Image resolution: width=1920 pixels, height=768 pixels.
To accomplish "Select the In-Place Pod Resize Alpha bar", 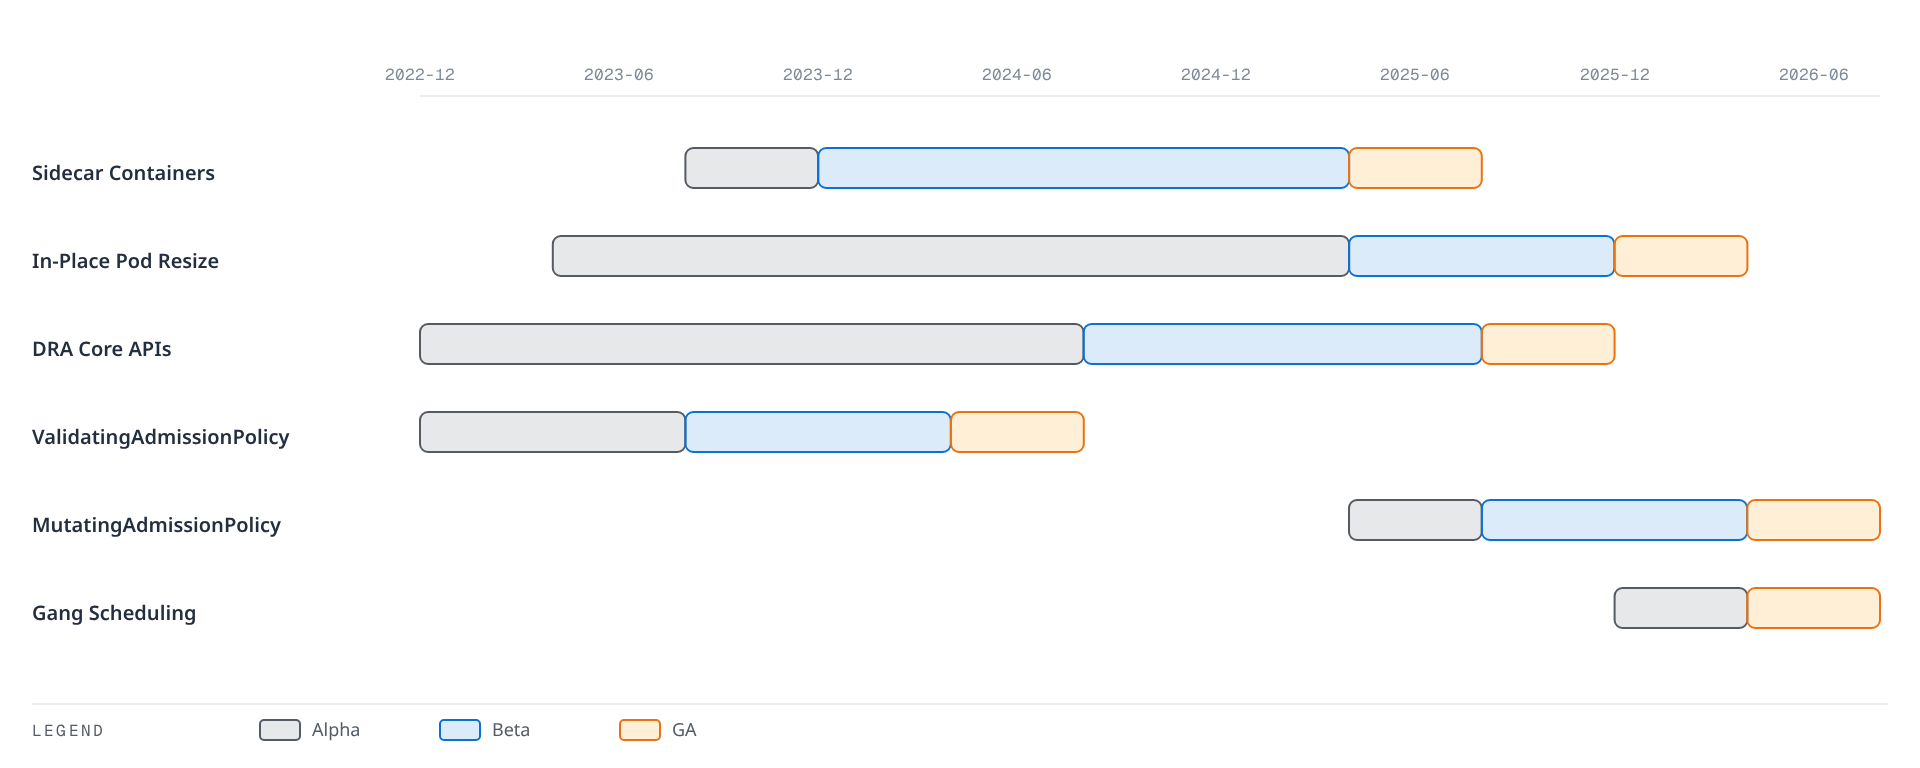I will 950,256.
